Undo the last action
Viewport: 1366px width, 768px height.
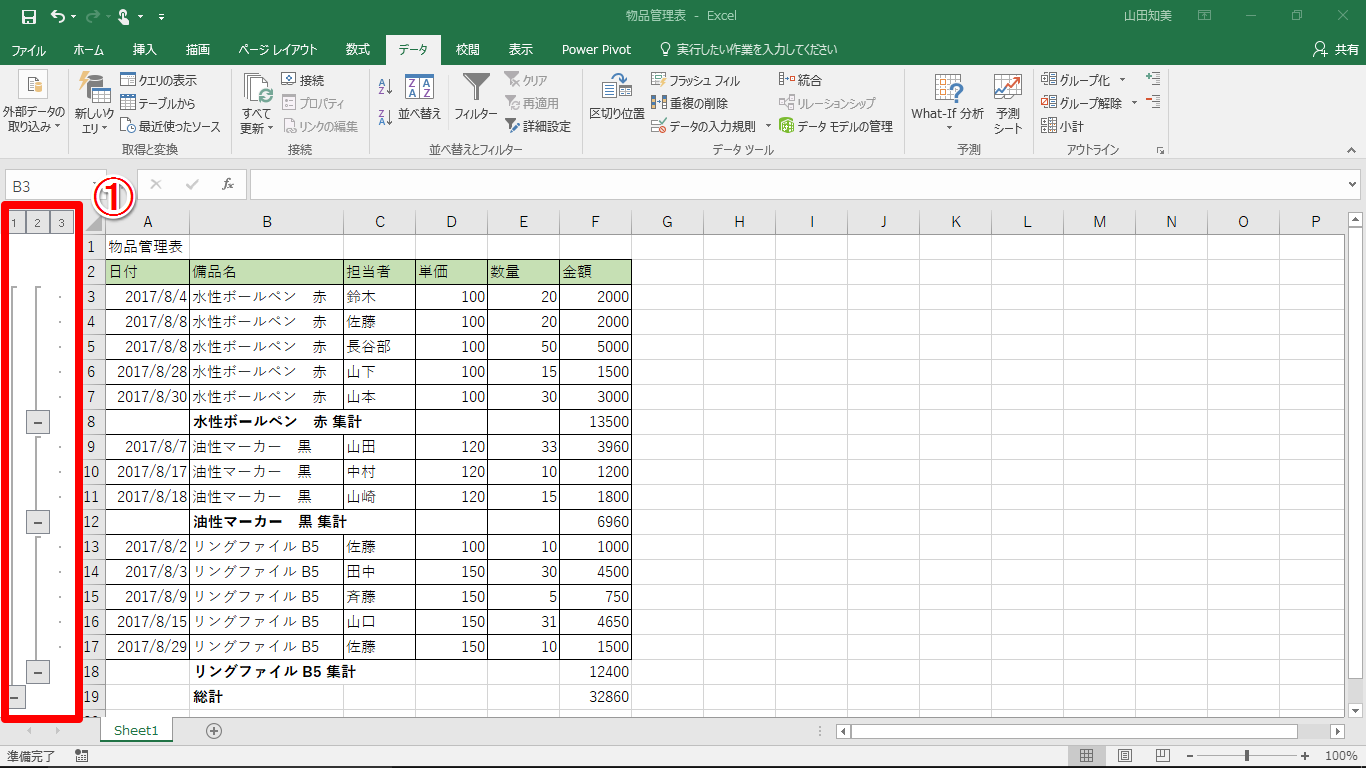(x=58, y=16)
